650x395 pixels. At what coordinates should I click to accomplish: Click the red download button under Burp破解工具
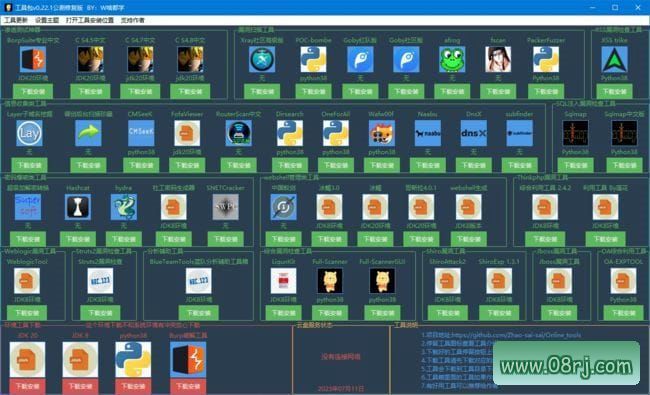coord(188,386)
